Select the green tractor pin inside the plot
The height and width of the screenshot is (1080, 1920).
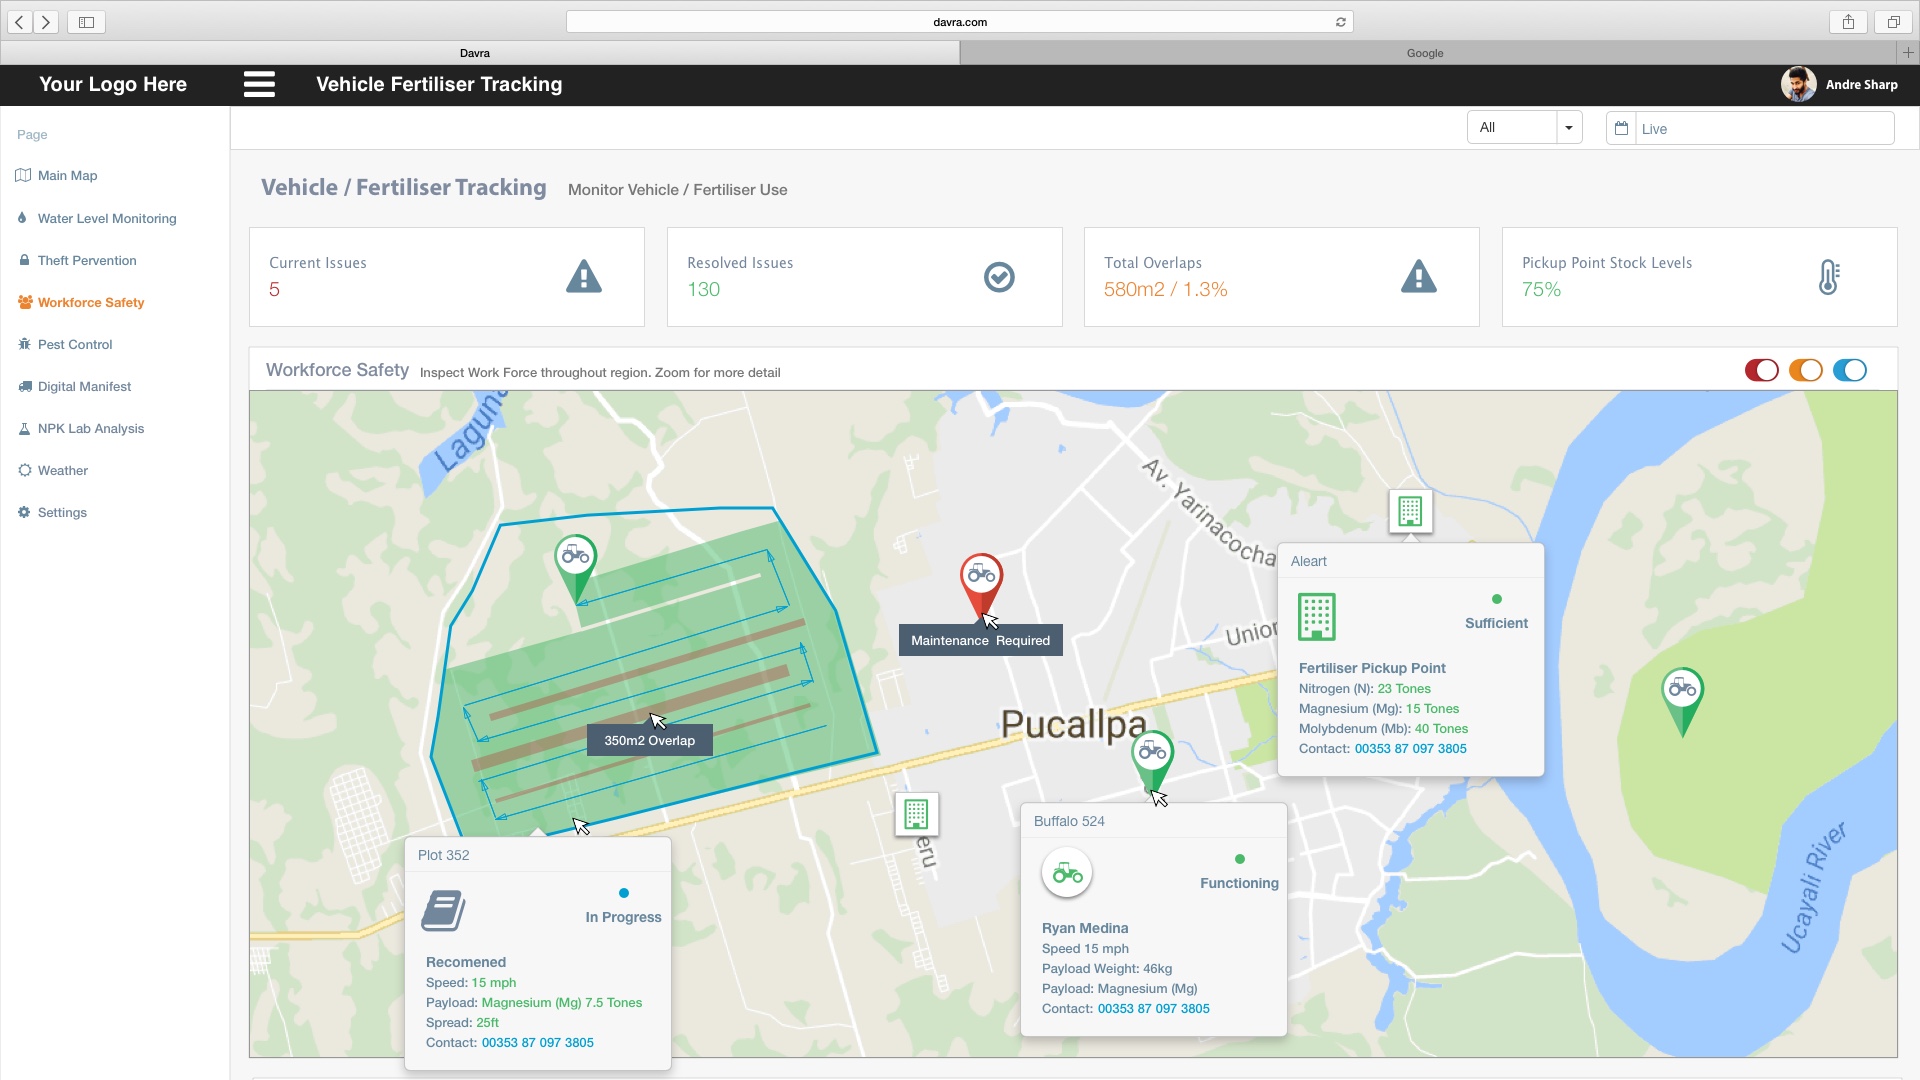coord(576,567)
